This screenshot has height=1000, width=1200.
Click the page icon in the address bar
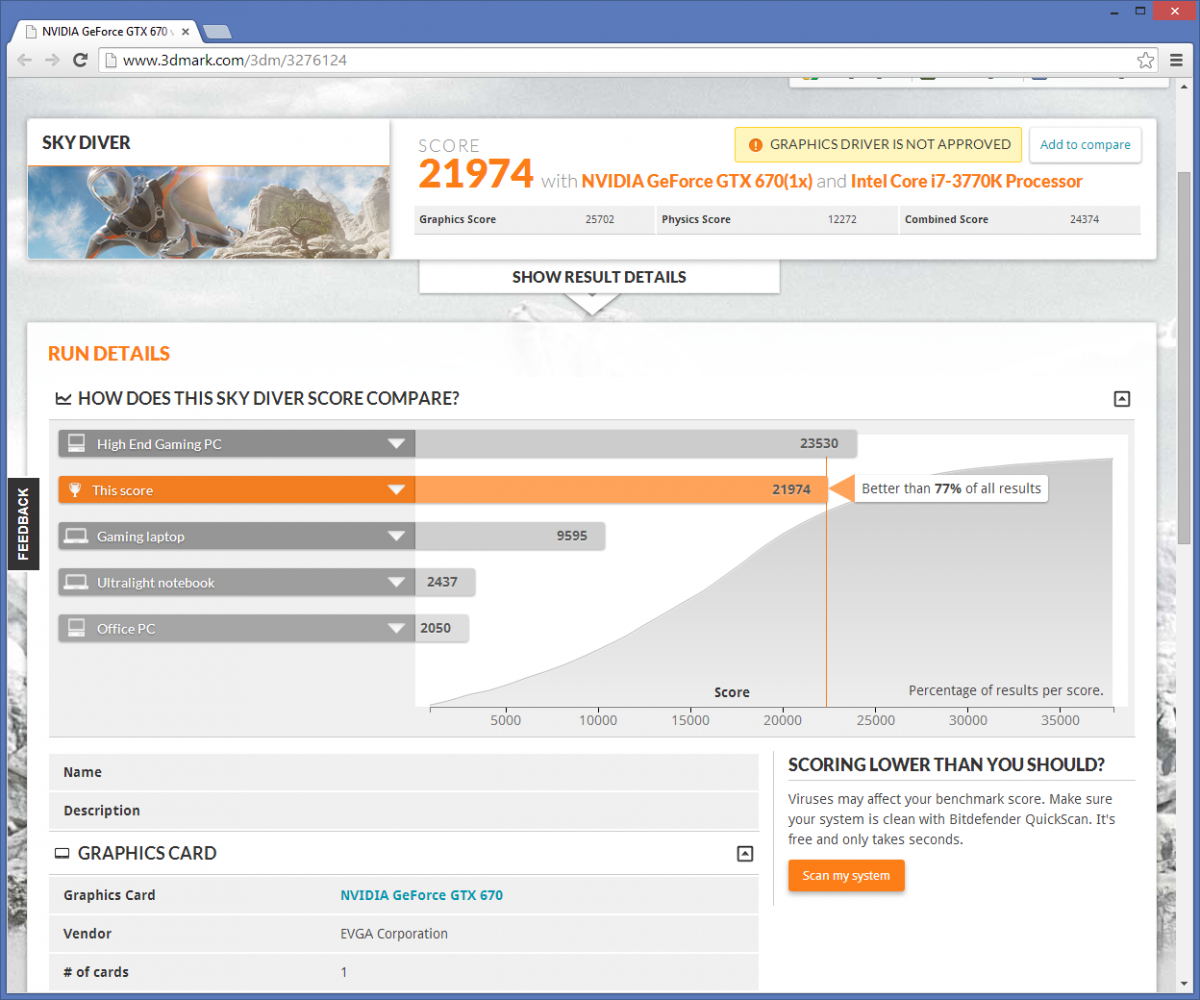(111, 60)
